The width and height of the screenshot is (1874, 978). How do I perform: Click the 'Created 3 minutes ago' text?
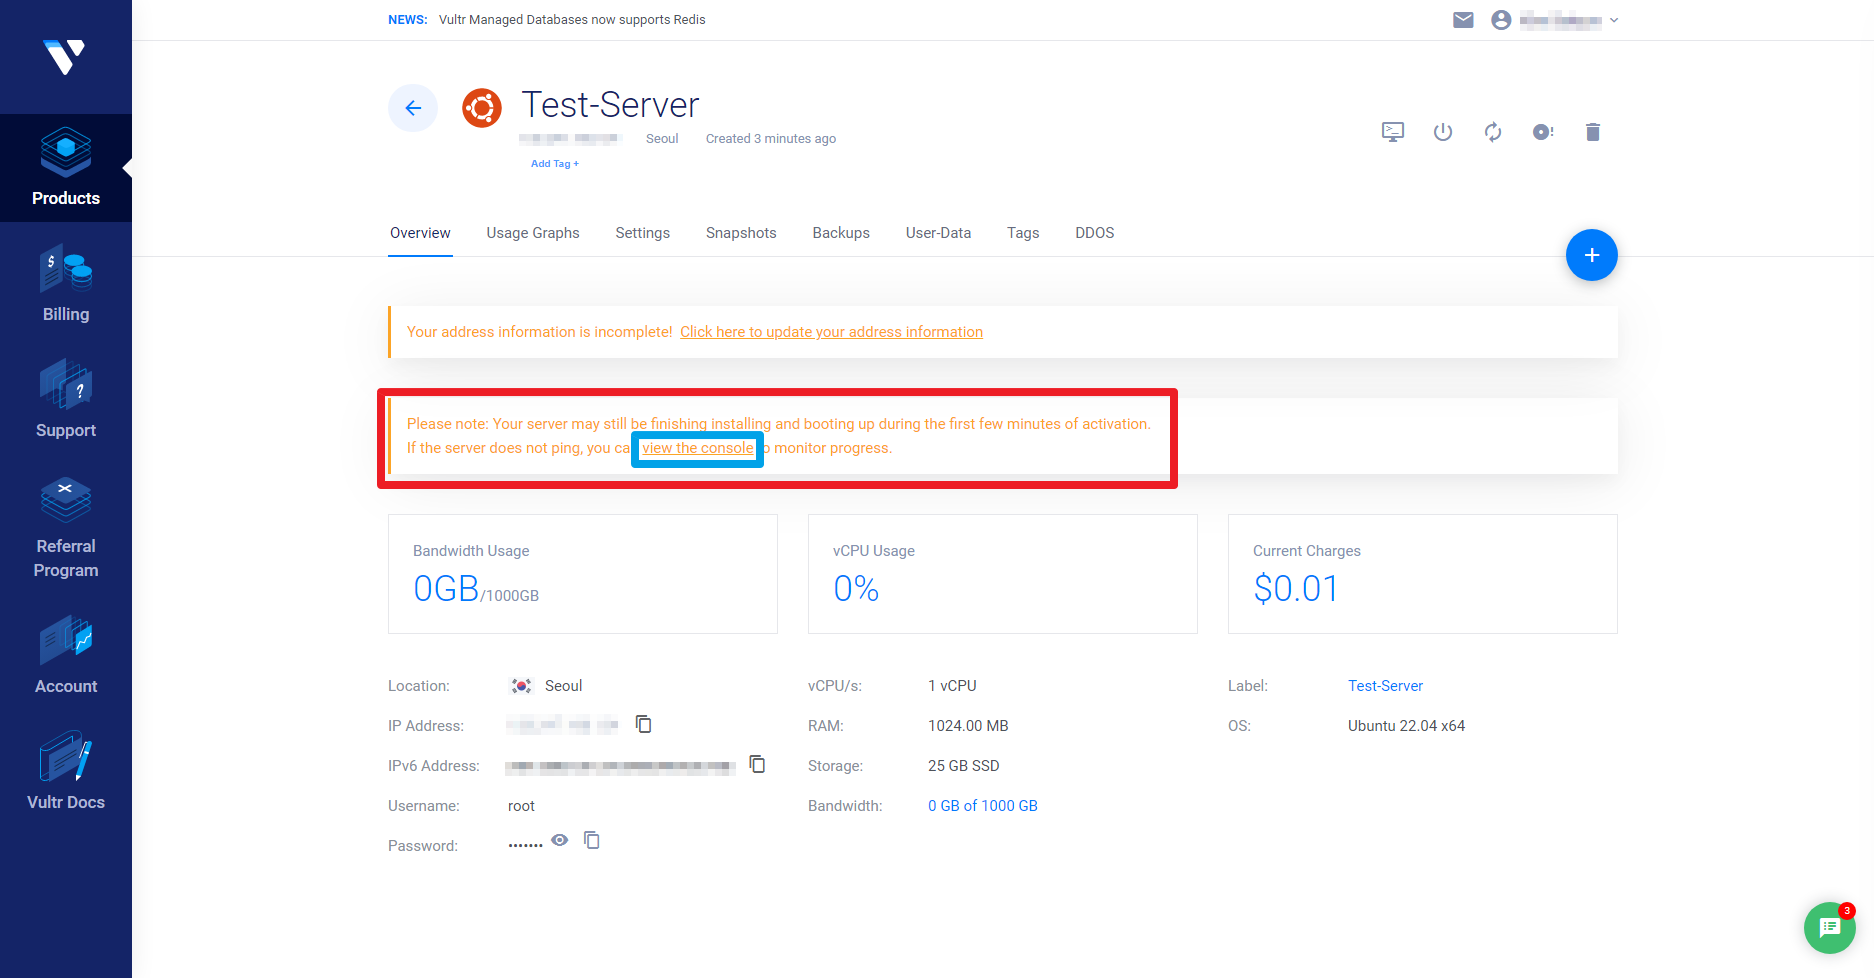[x=771, y=139]
